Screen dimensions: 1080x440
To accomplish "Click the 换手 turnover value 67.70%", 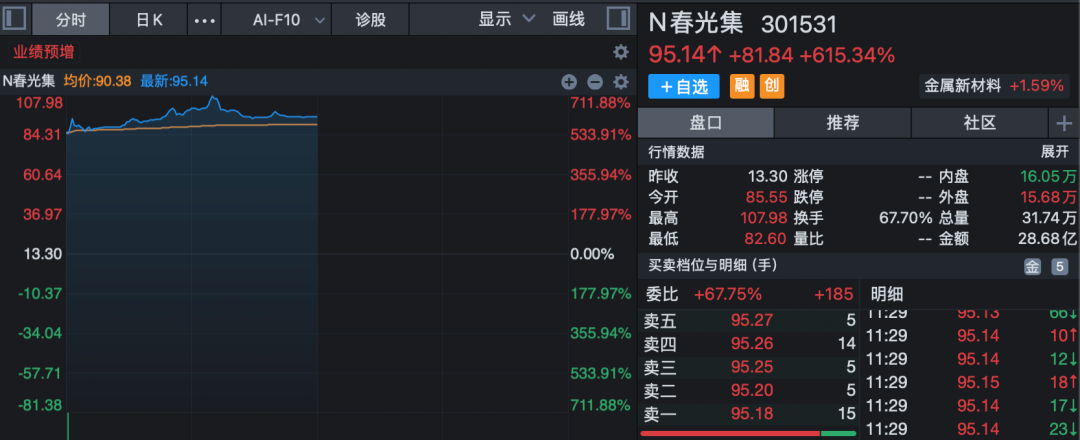I will coord(906,218).
